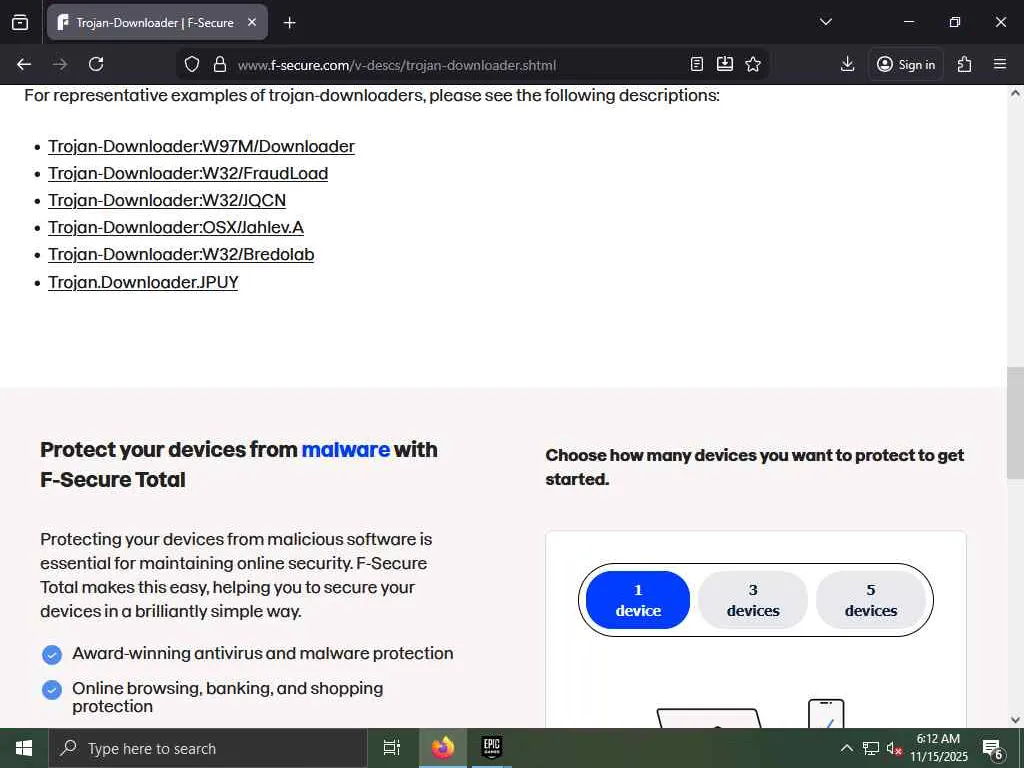This screenshot has width=1024, height=768.
Task: Click "Choose how many devices" heading text
Action: point(754,467)
